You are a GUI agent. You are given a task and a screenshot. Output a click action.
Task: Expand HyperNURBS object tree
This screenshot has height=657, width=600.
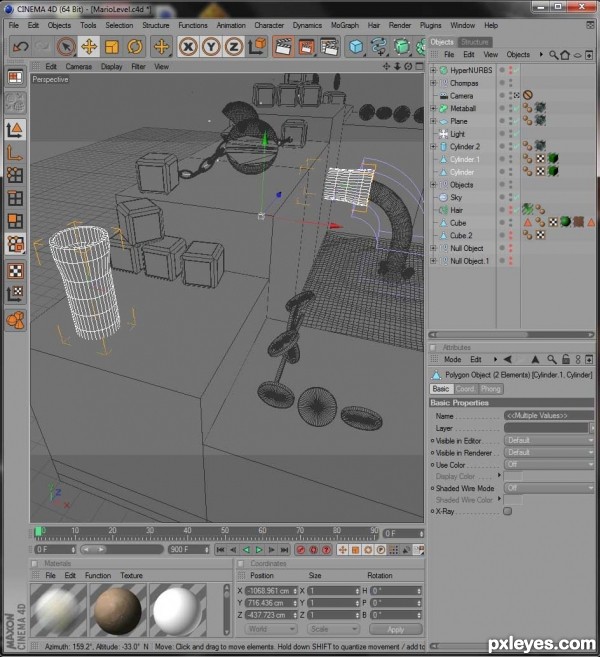(x=433, y=70)
